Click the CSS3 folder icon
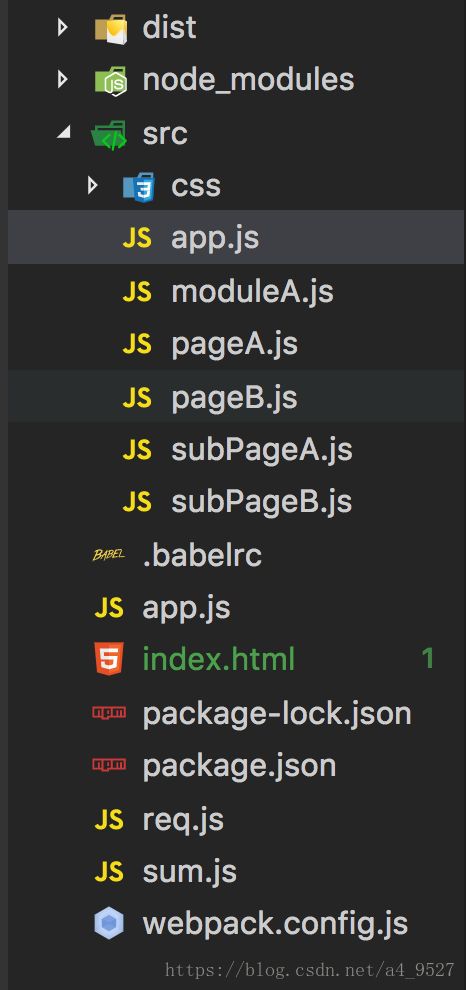 [x=138, y=187]
